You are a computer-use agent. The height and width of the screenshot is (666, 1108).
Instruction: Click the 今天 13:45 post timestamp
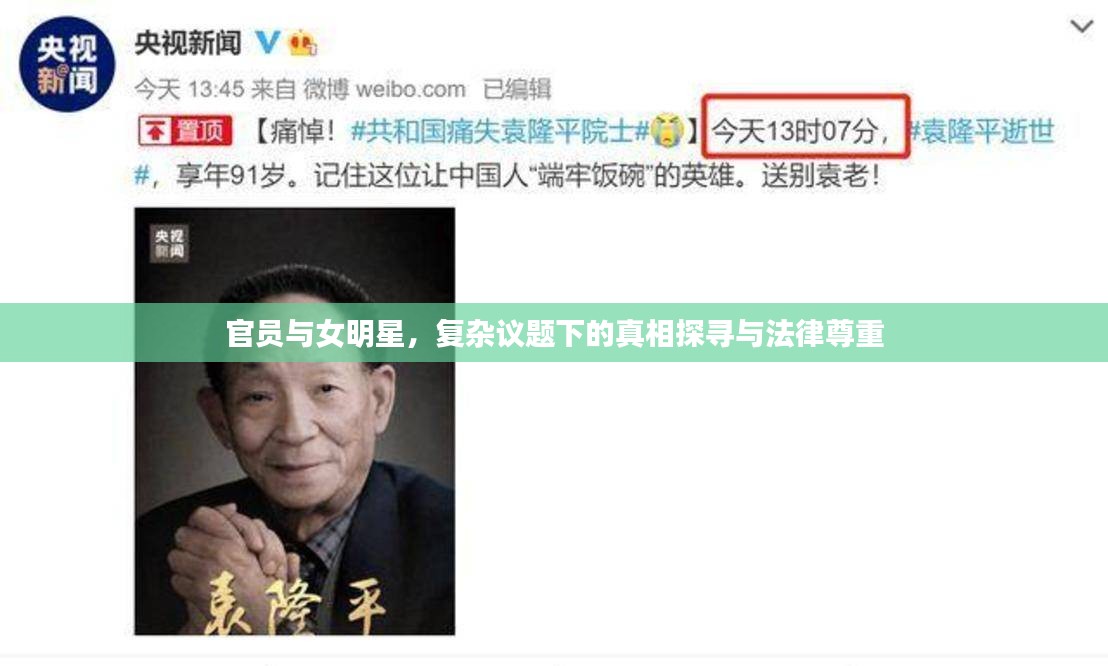tap(189, 89)
